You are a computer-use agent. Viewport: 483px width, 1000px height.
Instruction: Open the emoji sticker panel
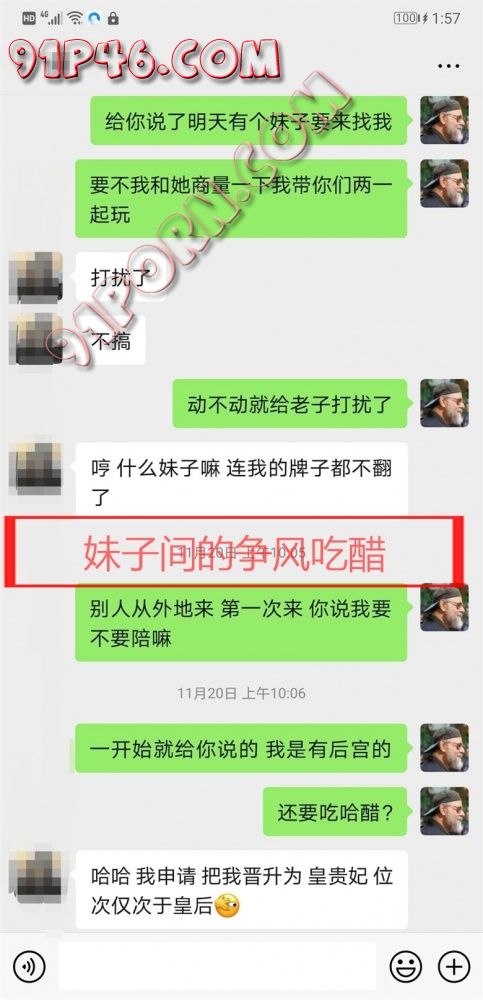tap(405, 966)
